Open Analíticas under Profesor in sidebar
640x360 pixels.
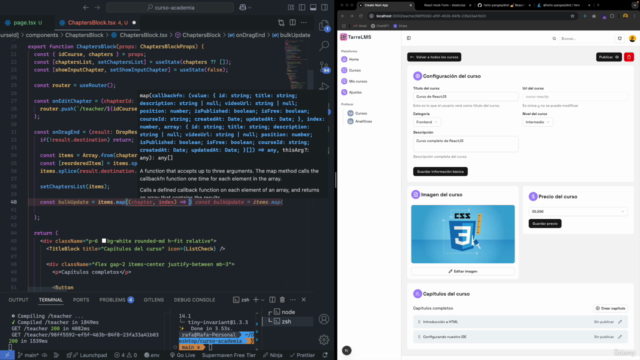tap(360, 121)
